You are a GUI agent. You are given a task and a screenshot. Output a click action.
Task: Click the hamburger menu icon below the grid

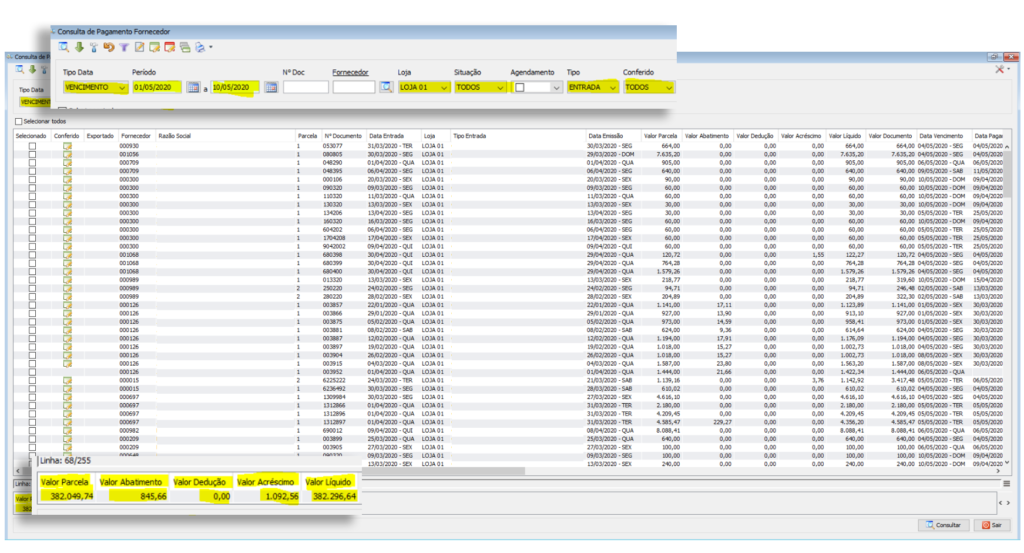pyautogui.click(x=1006, y=484)
